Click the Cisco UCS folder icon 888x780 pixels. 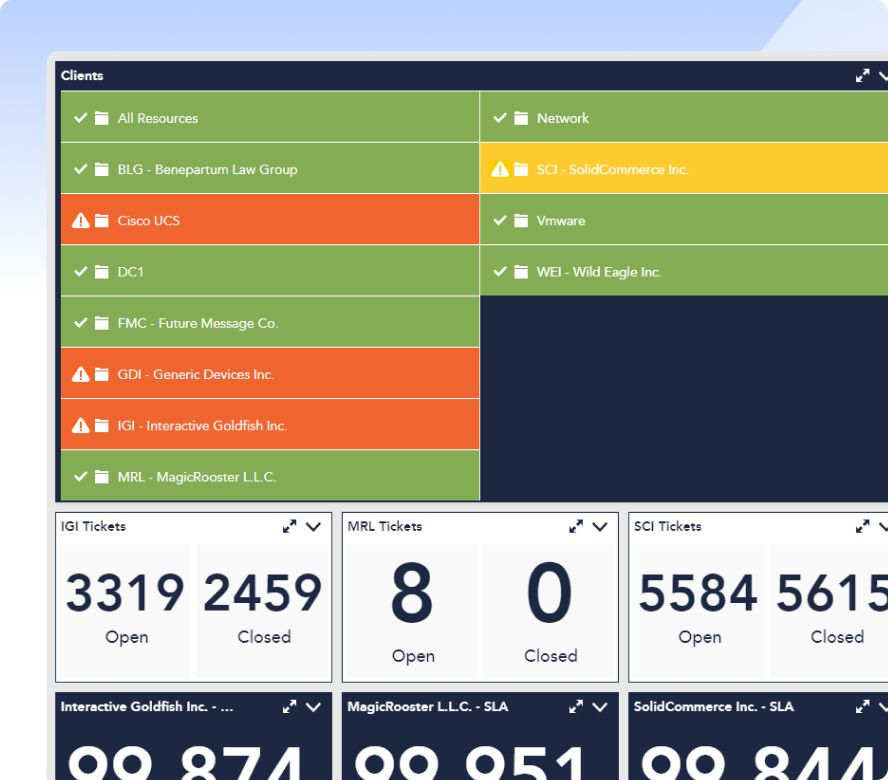tap(101, 220)
